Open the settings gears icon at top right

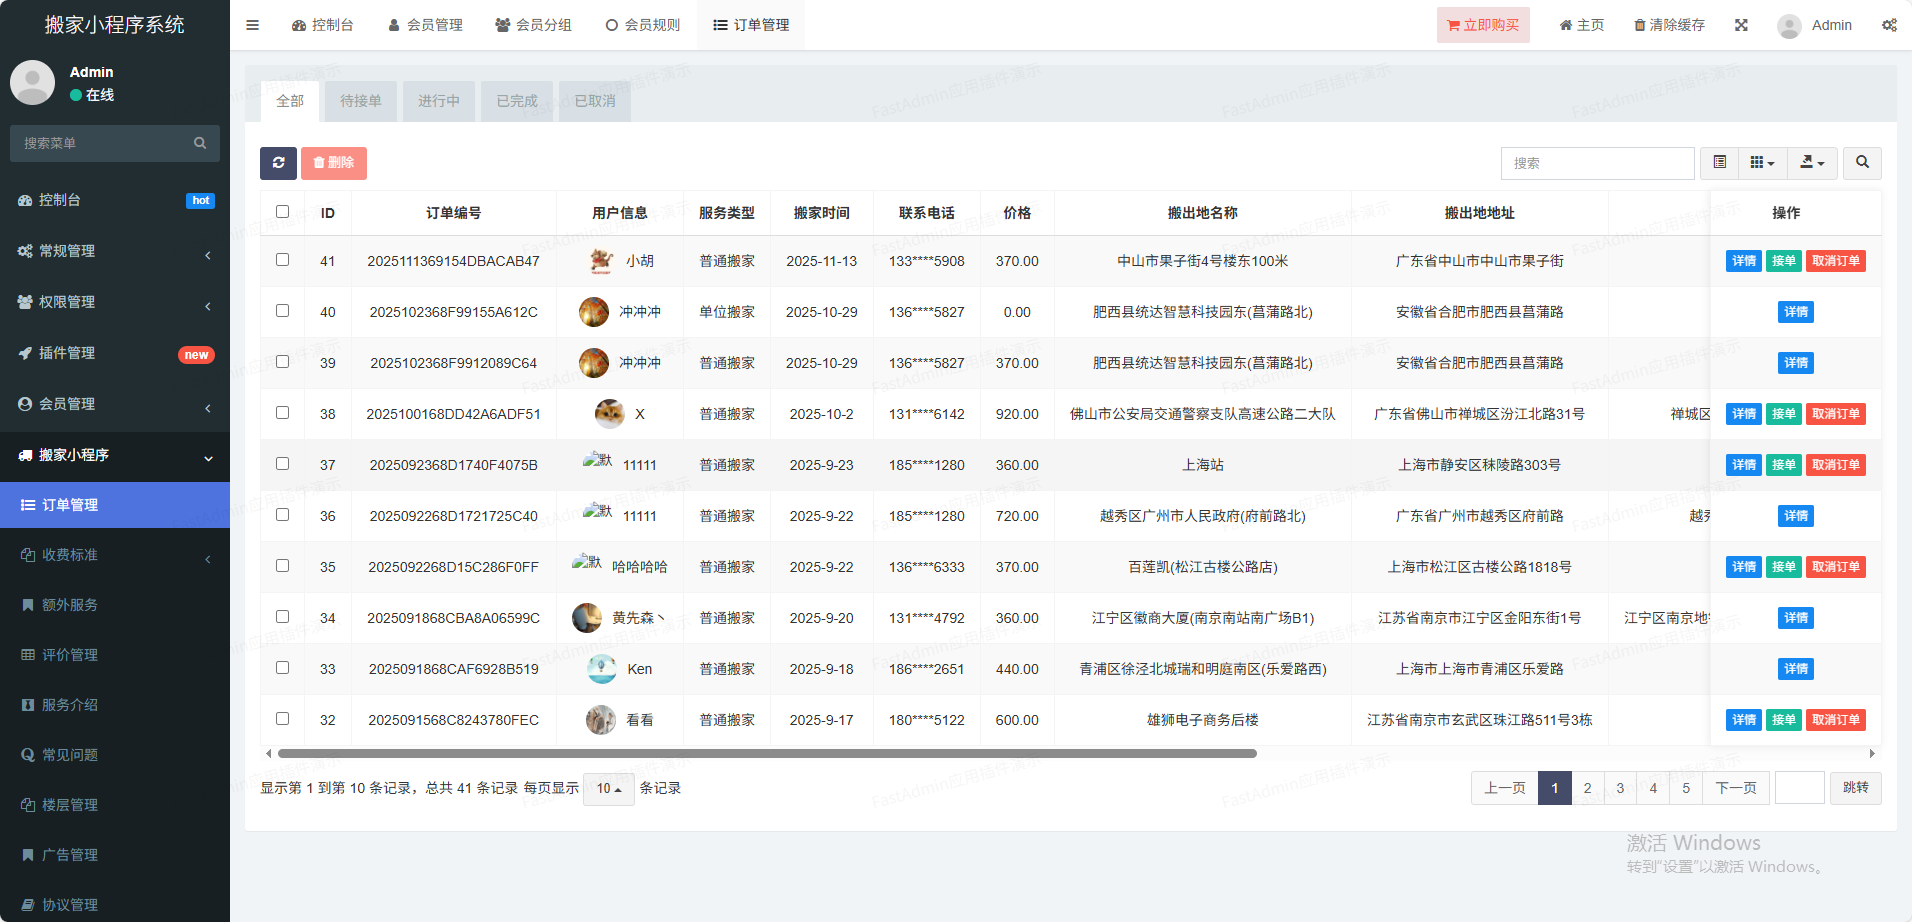tap(1889, 25)
